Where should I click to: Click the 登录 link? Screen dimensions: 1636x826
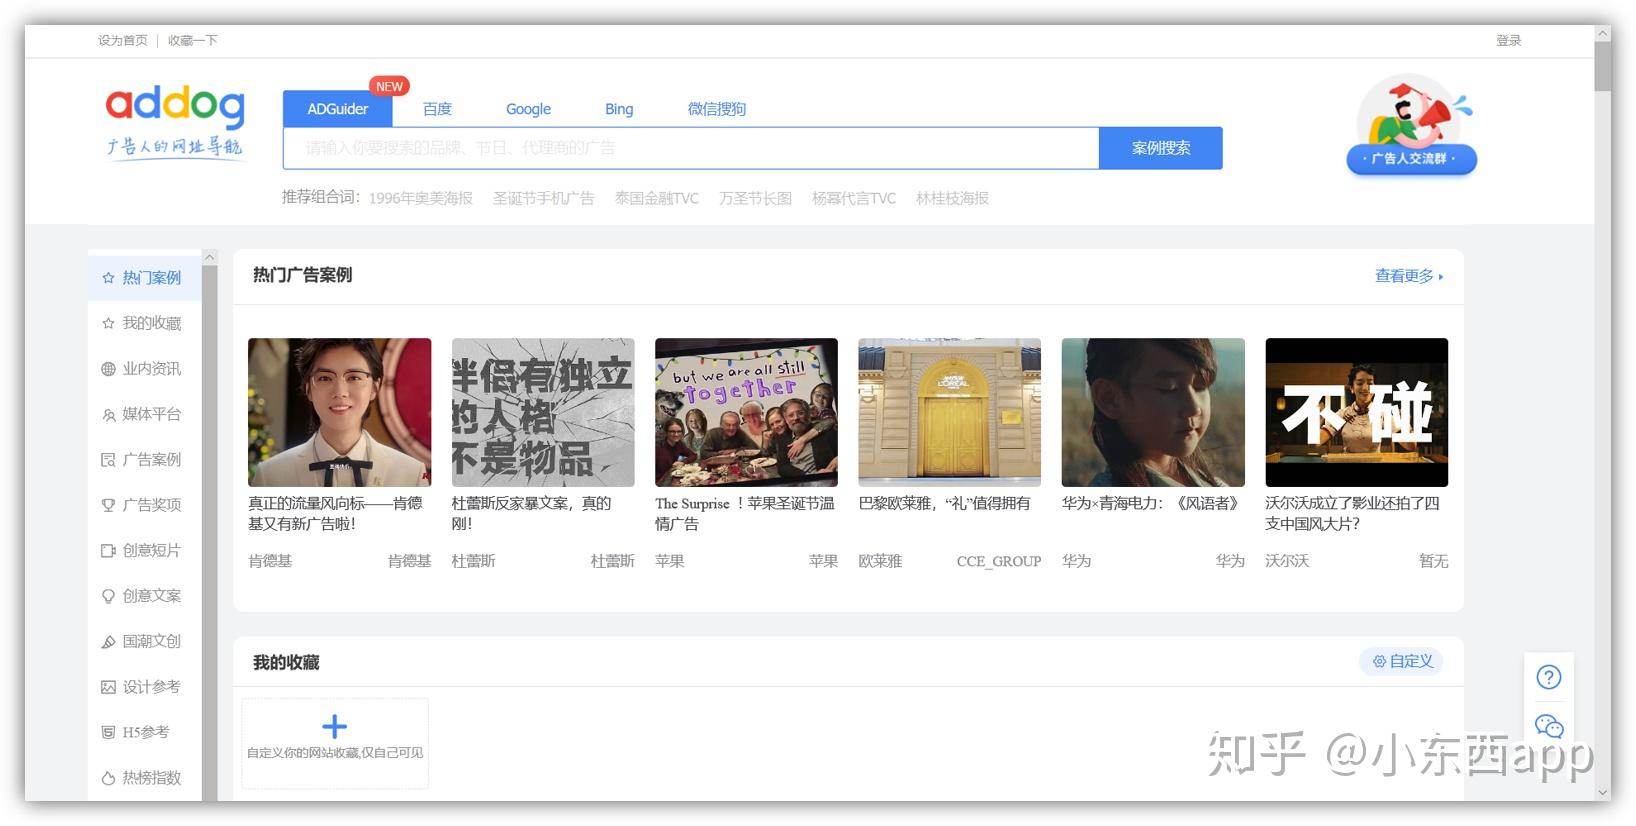pyautogui.click(x=1508, y=40)
